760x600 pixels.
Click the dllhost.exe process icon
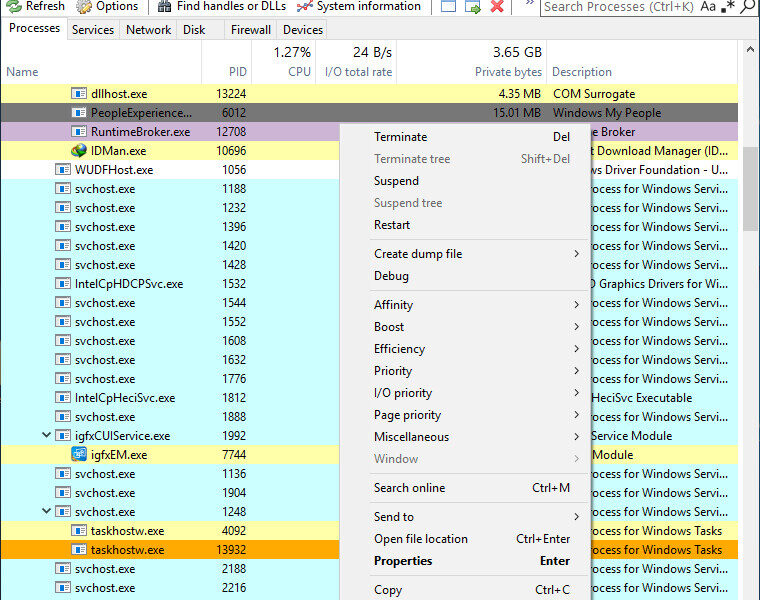coord(79,93)
